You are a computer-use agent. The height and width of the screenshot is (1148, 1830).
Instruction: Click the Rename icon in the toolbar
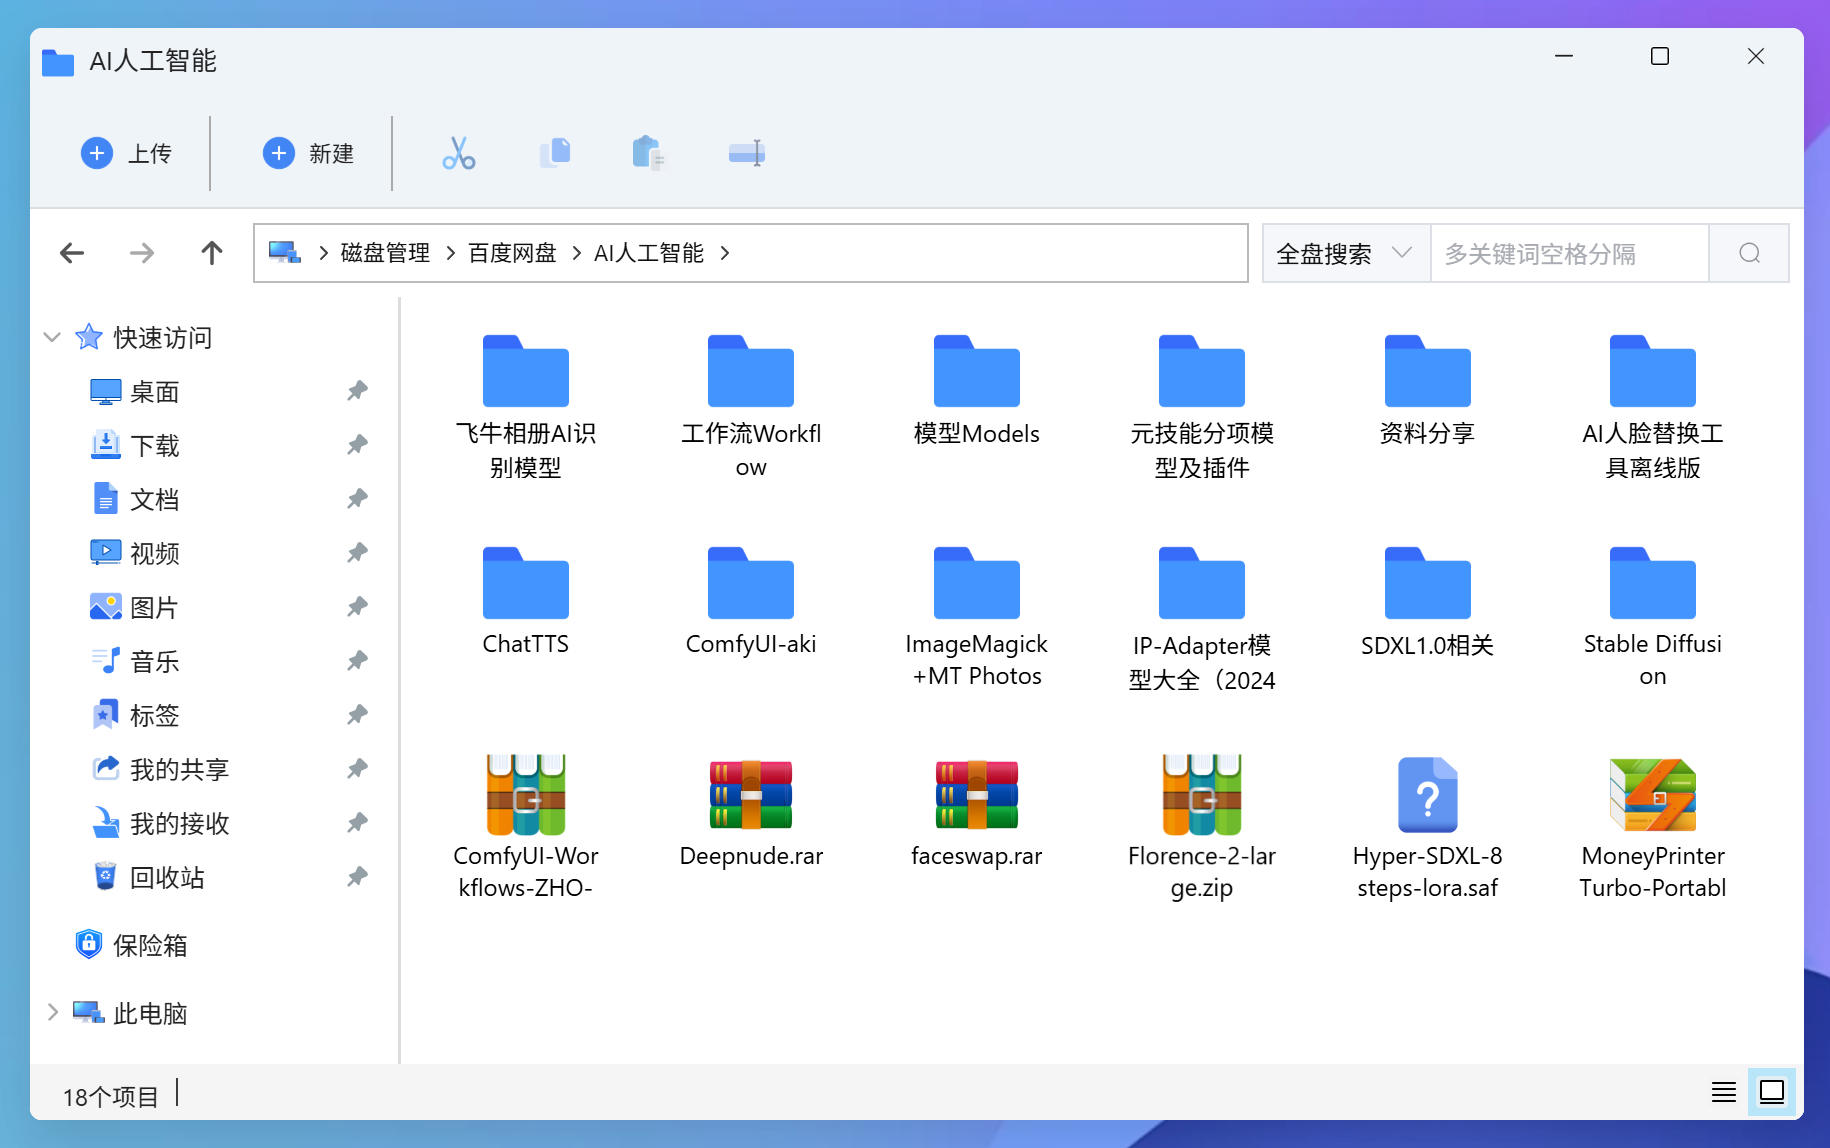pos(747,153)
